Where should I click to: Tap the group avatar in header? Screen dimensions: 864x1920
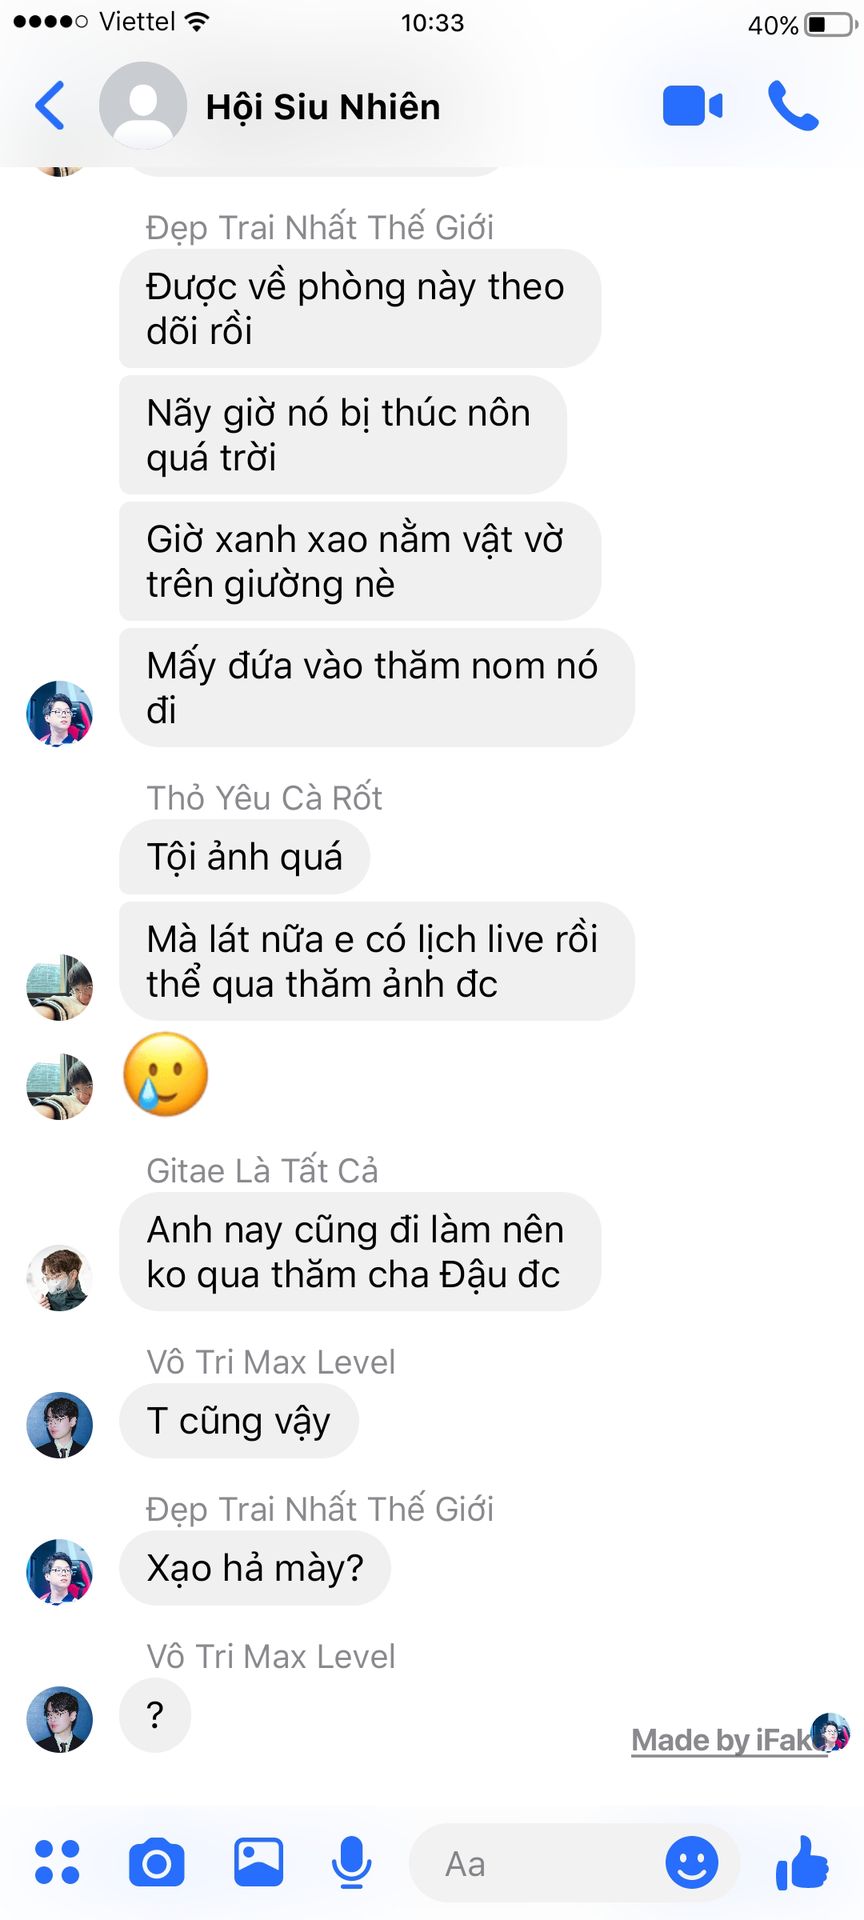[x=143, y=106]
